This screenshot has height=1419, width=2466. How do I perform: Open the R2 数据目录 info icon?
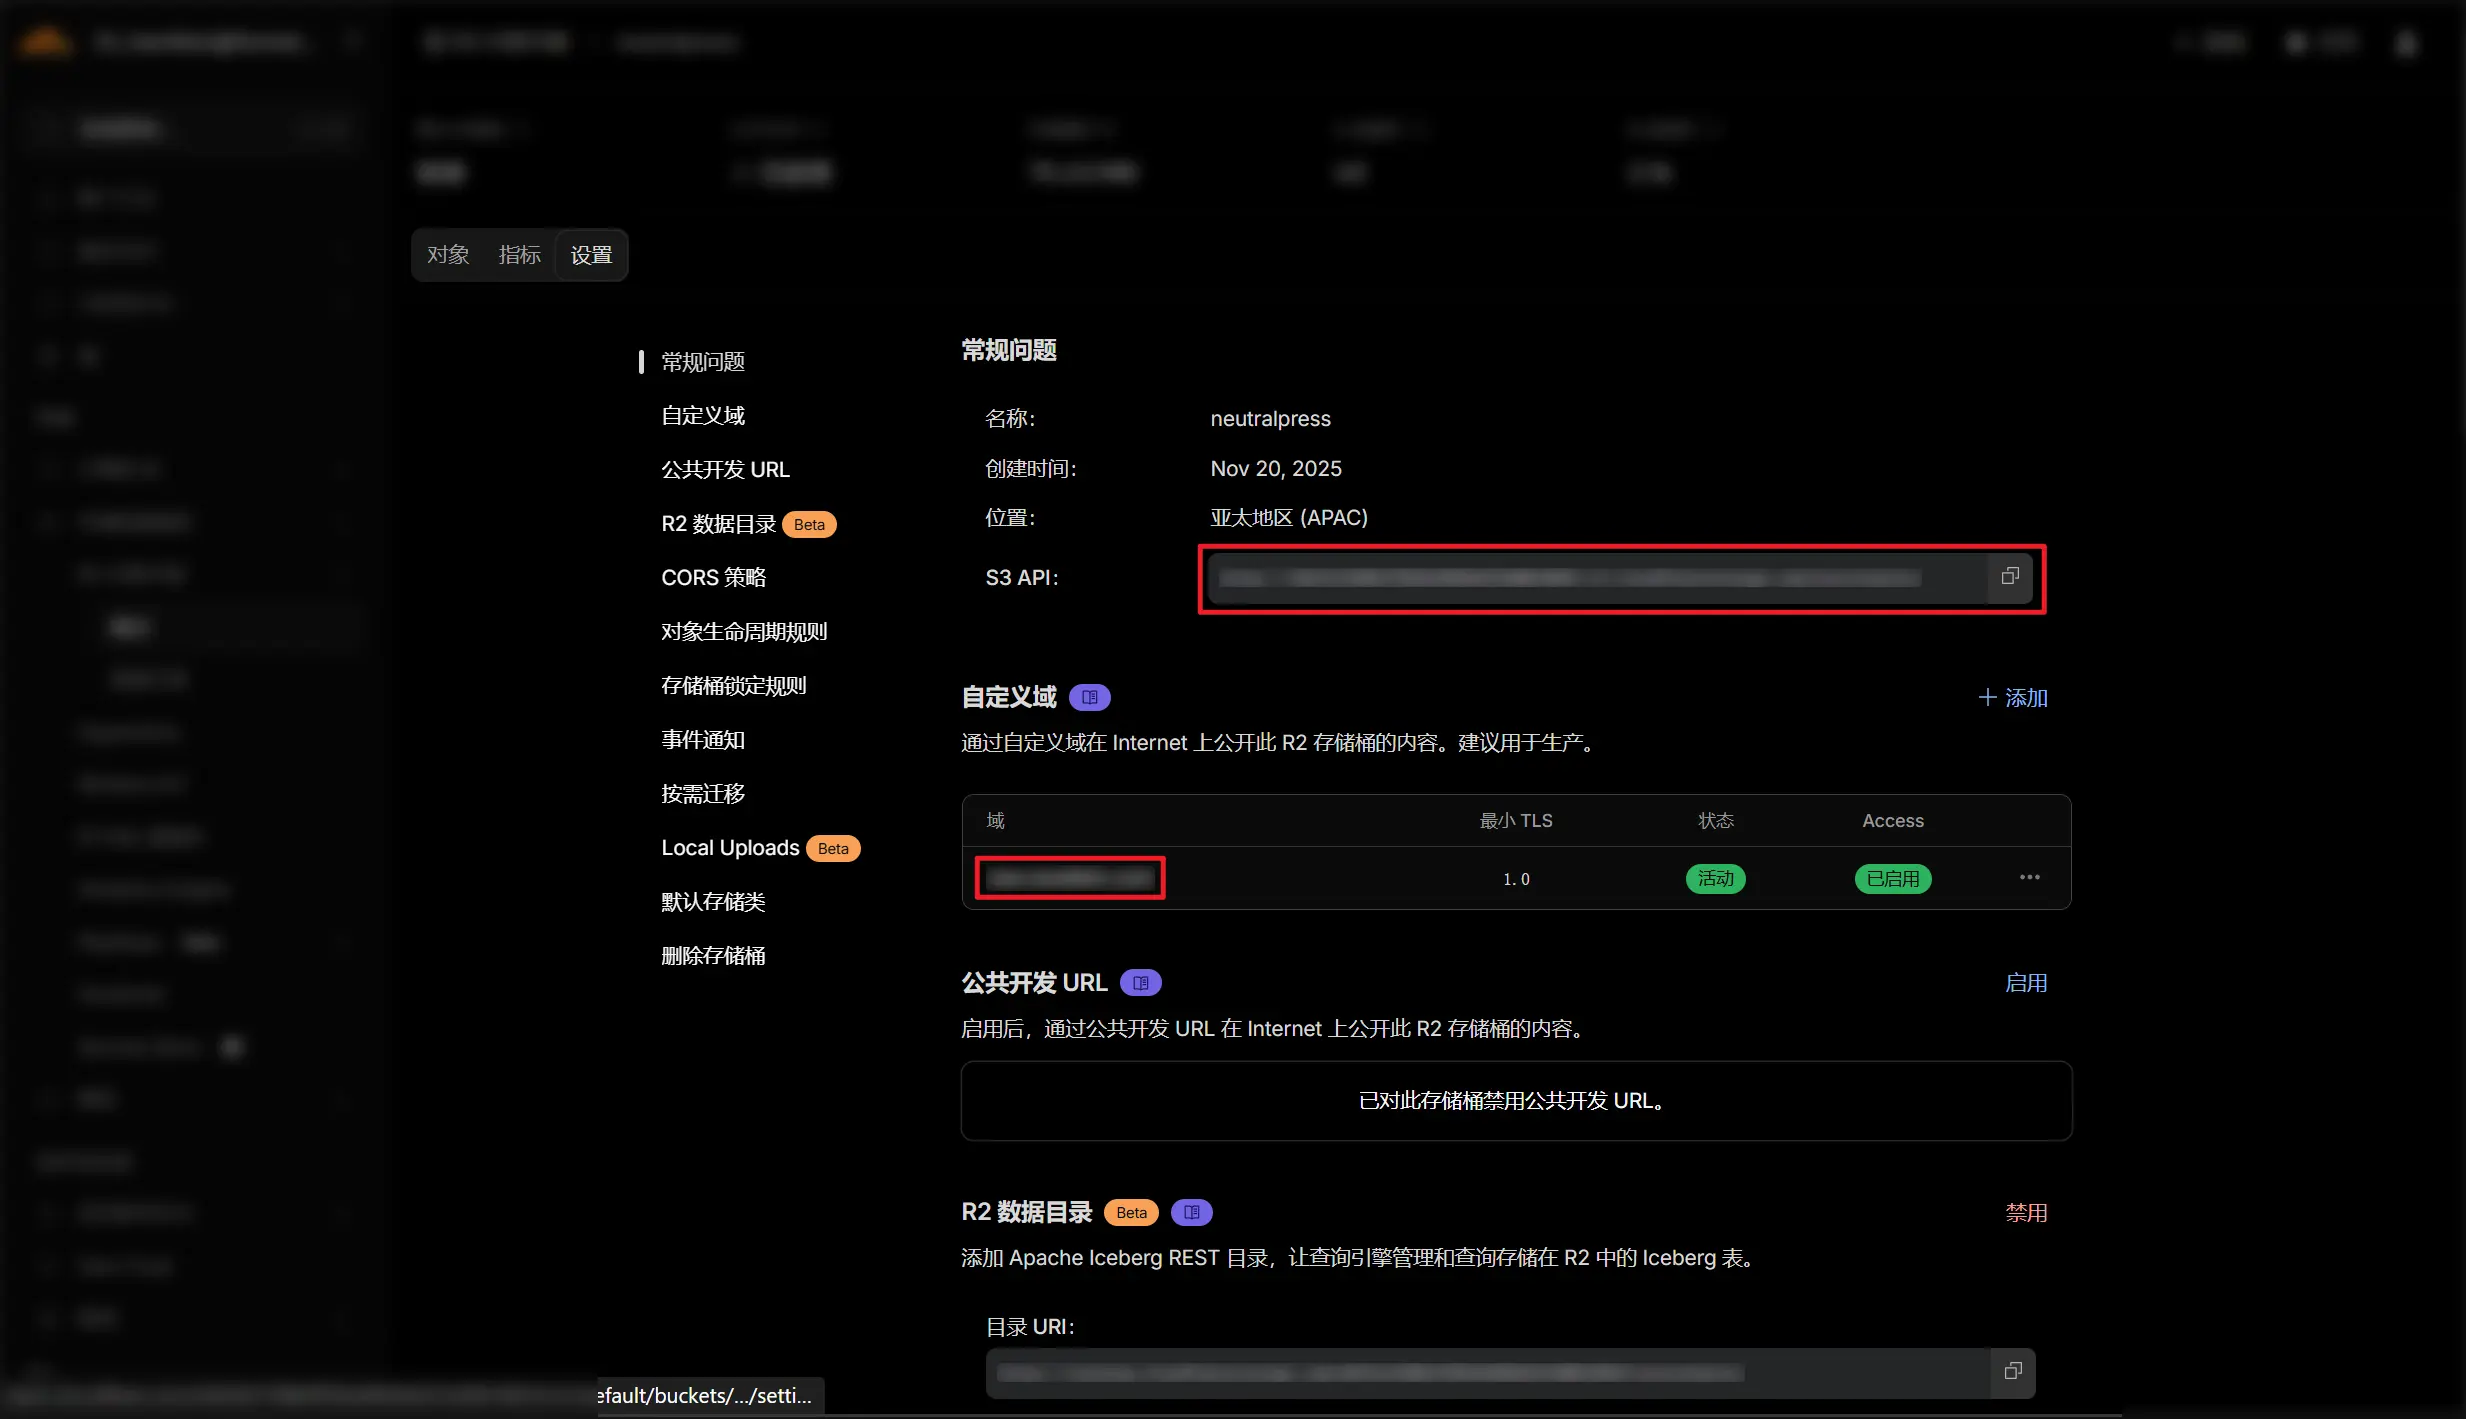click(x=1189, y=1211)
